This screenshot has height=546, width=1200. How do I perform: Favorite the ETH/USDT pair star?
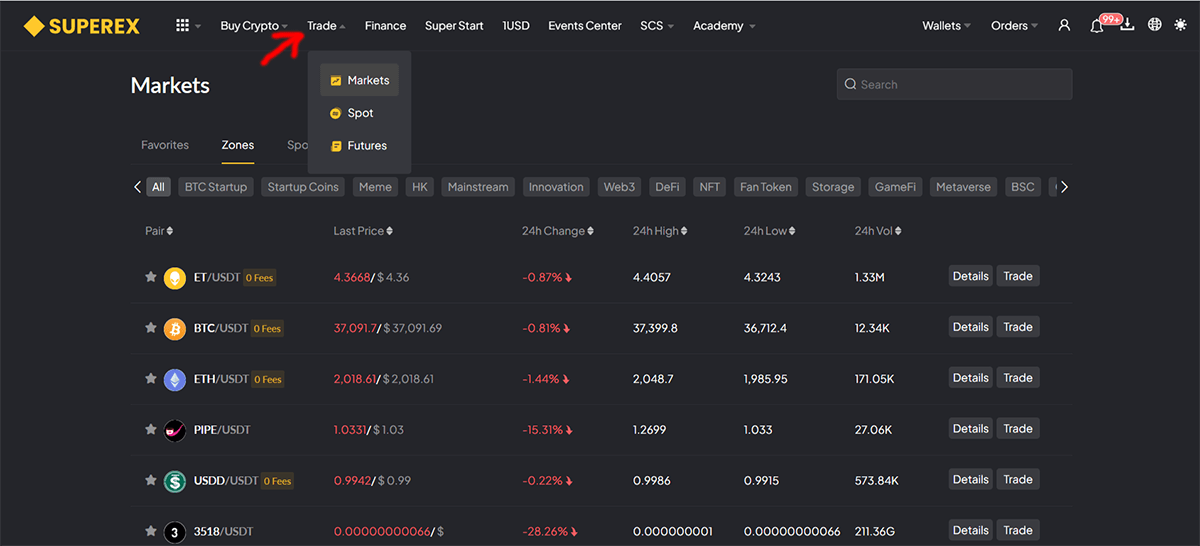coord(151,379)
